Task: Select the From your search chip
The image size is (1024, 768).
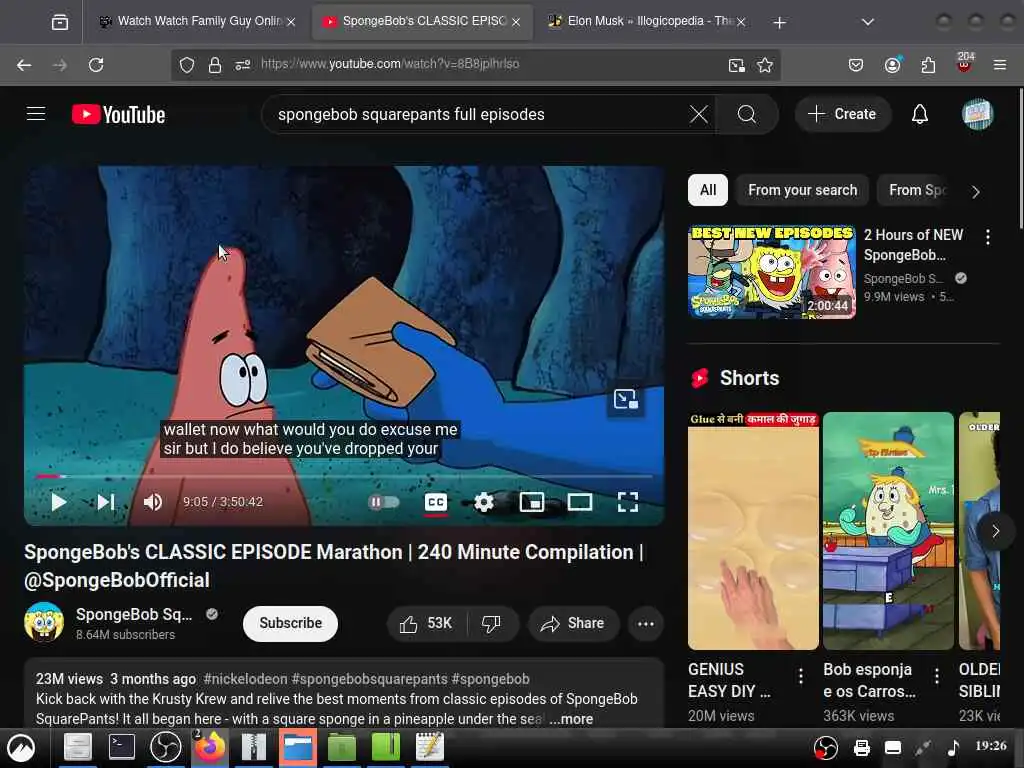Action: (x=803, y=190)
